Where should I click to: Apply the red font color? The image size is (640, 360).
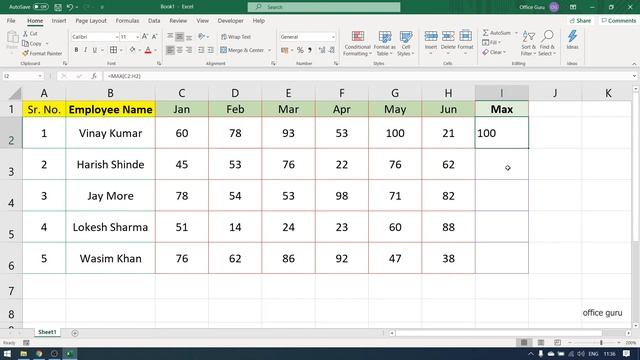(x=148, y=50)
